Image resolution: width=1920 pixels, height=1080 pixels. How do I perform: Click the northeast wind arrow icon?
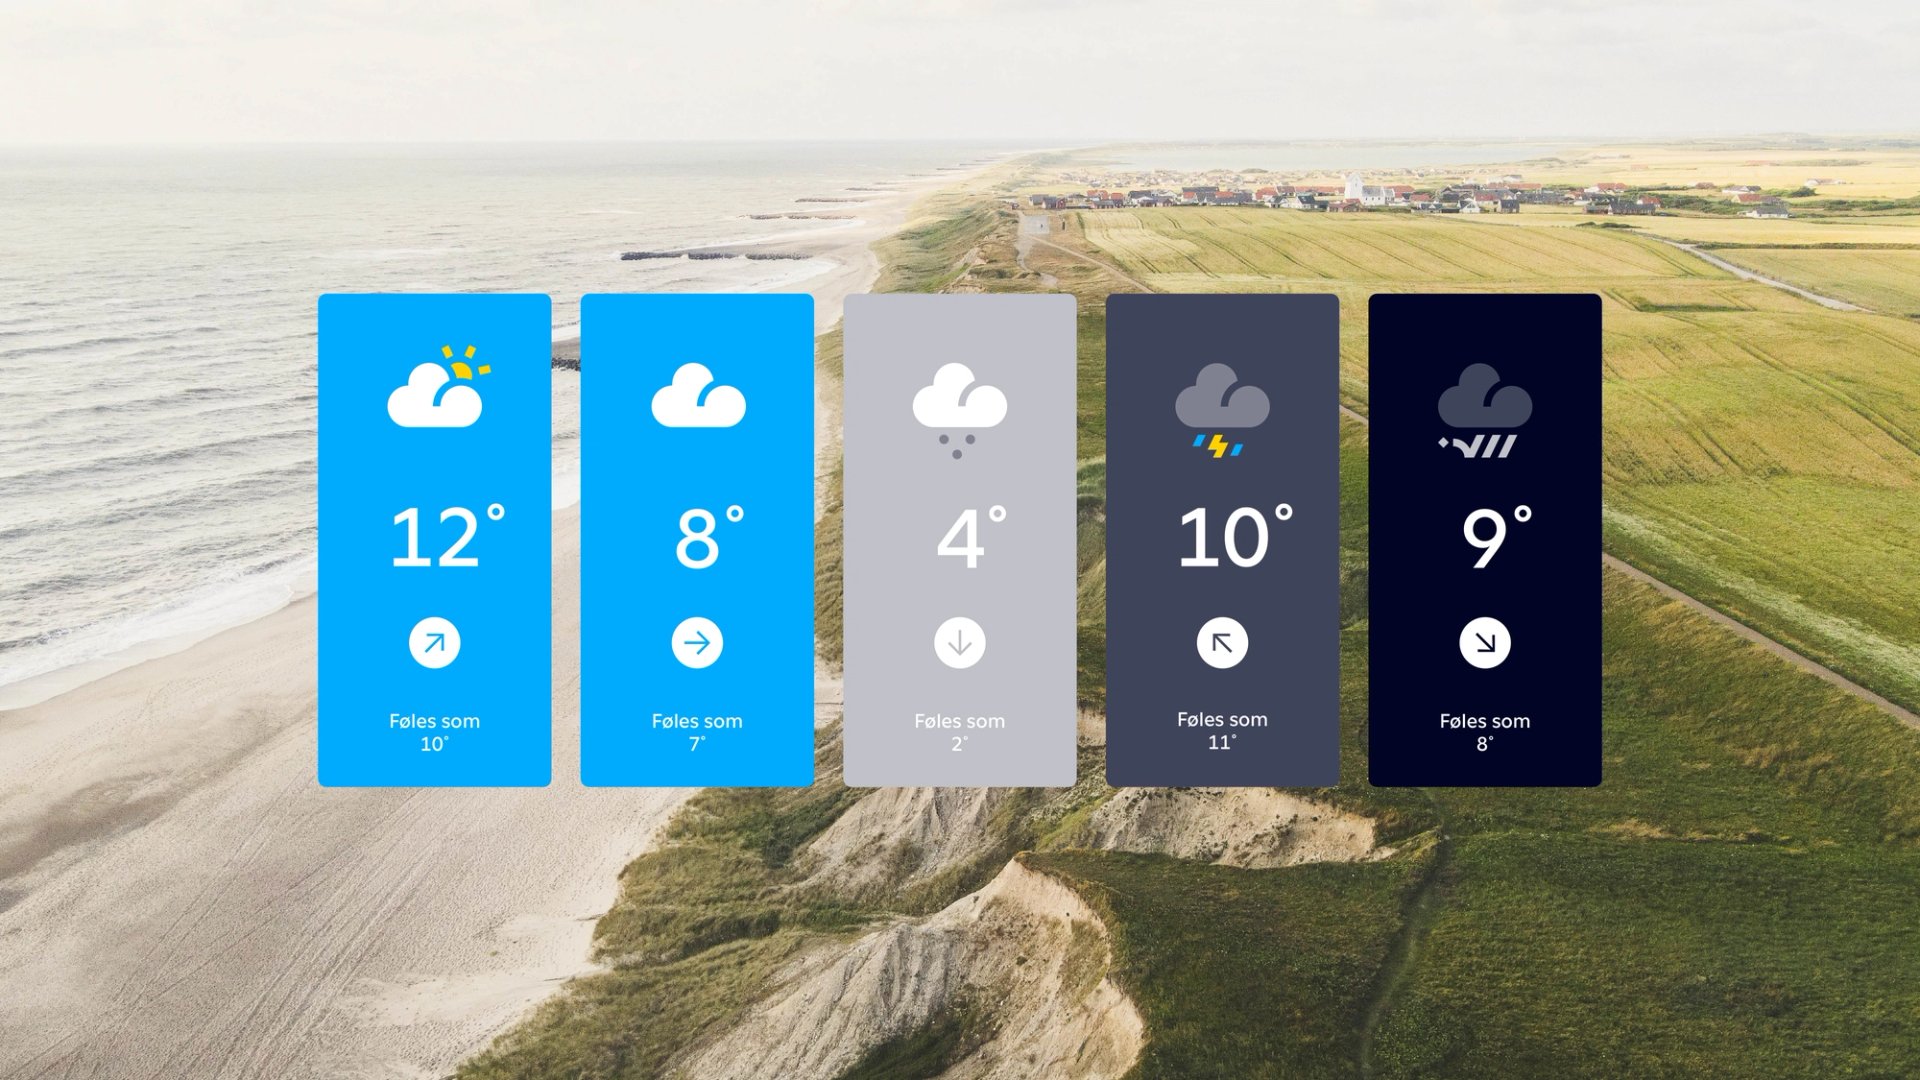[435, 643]
